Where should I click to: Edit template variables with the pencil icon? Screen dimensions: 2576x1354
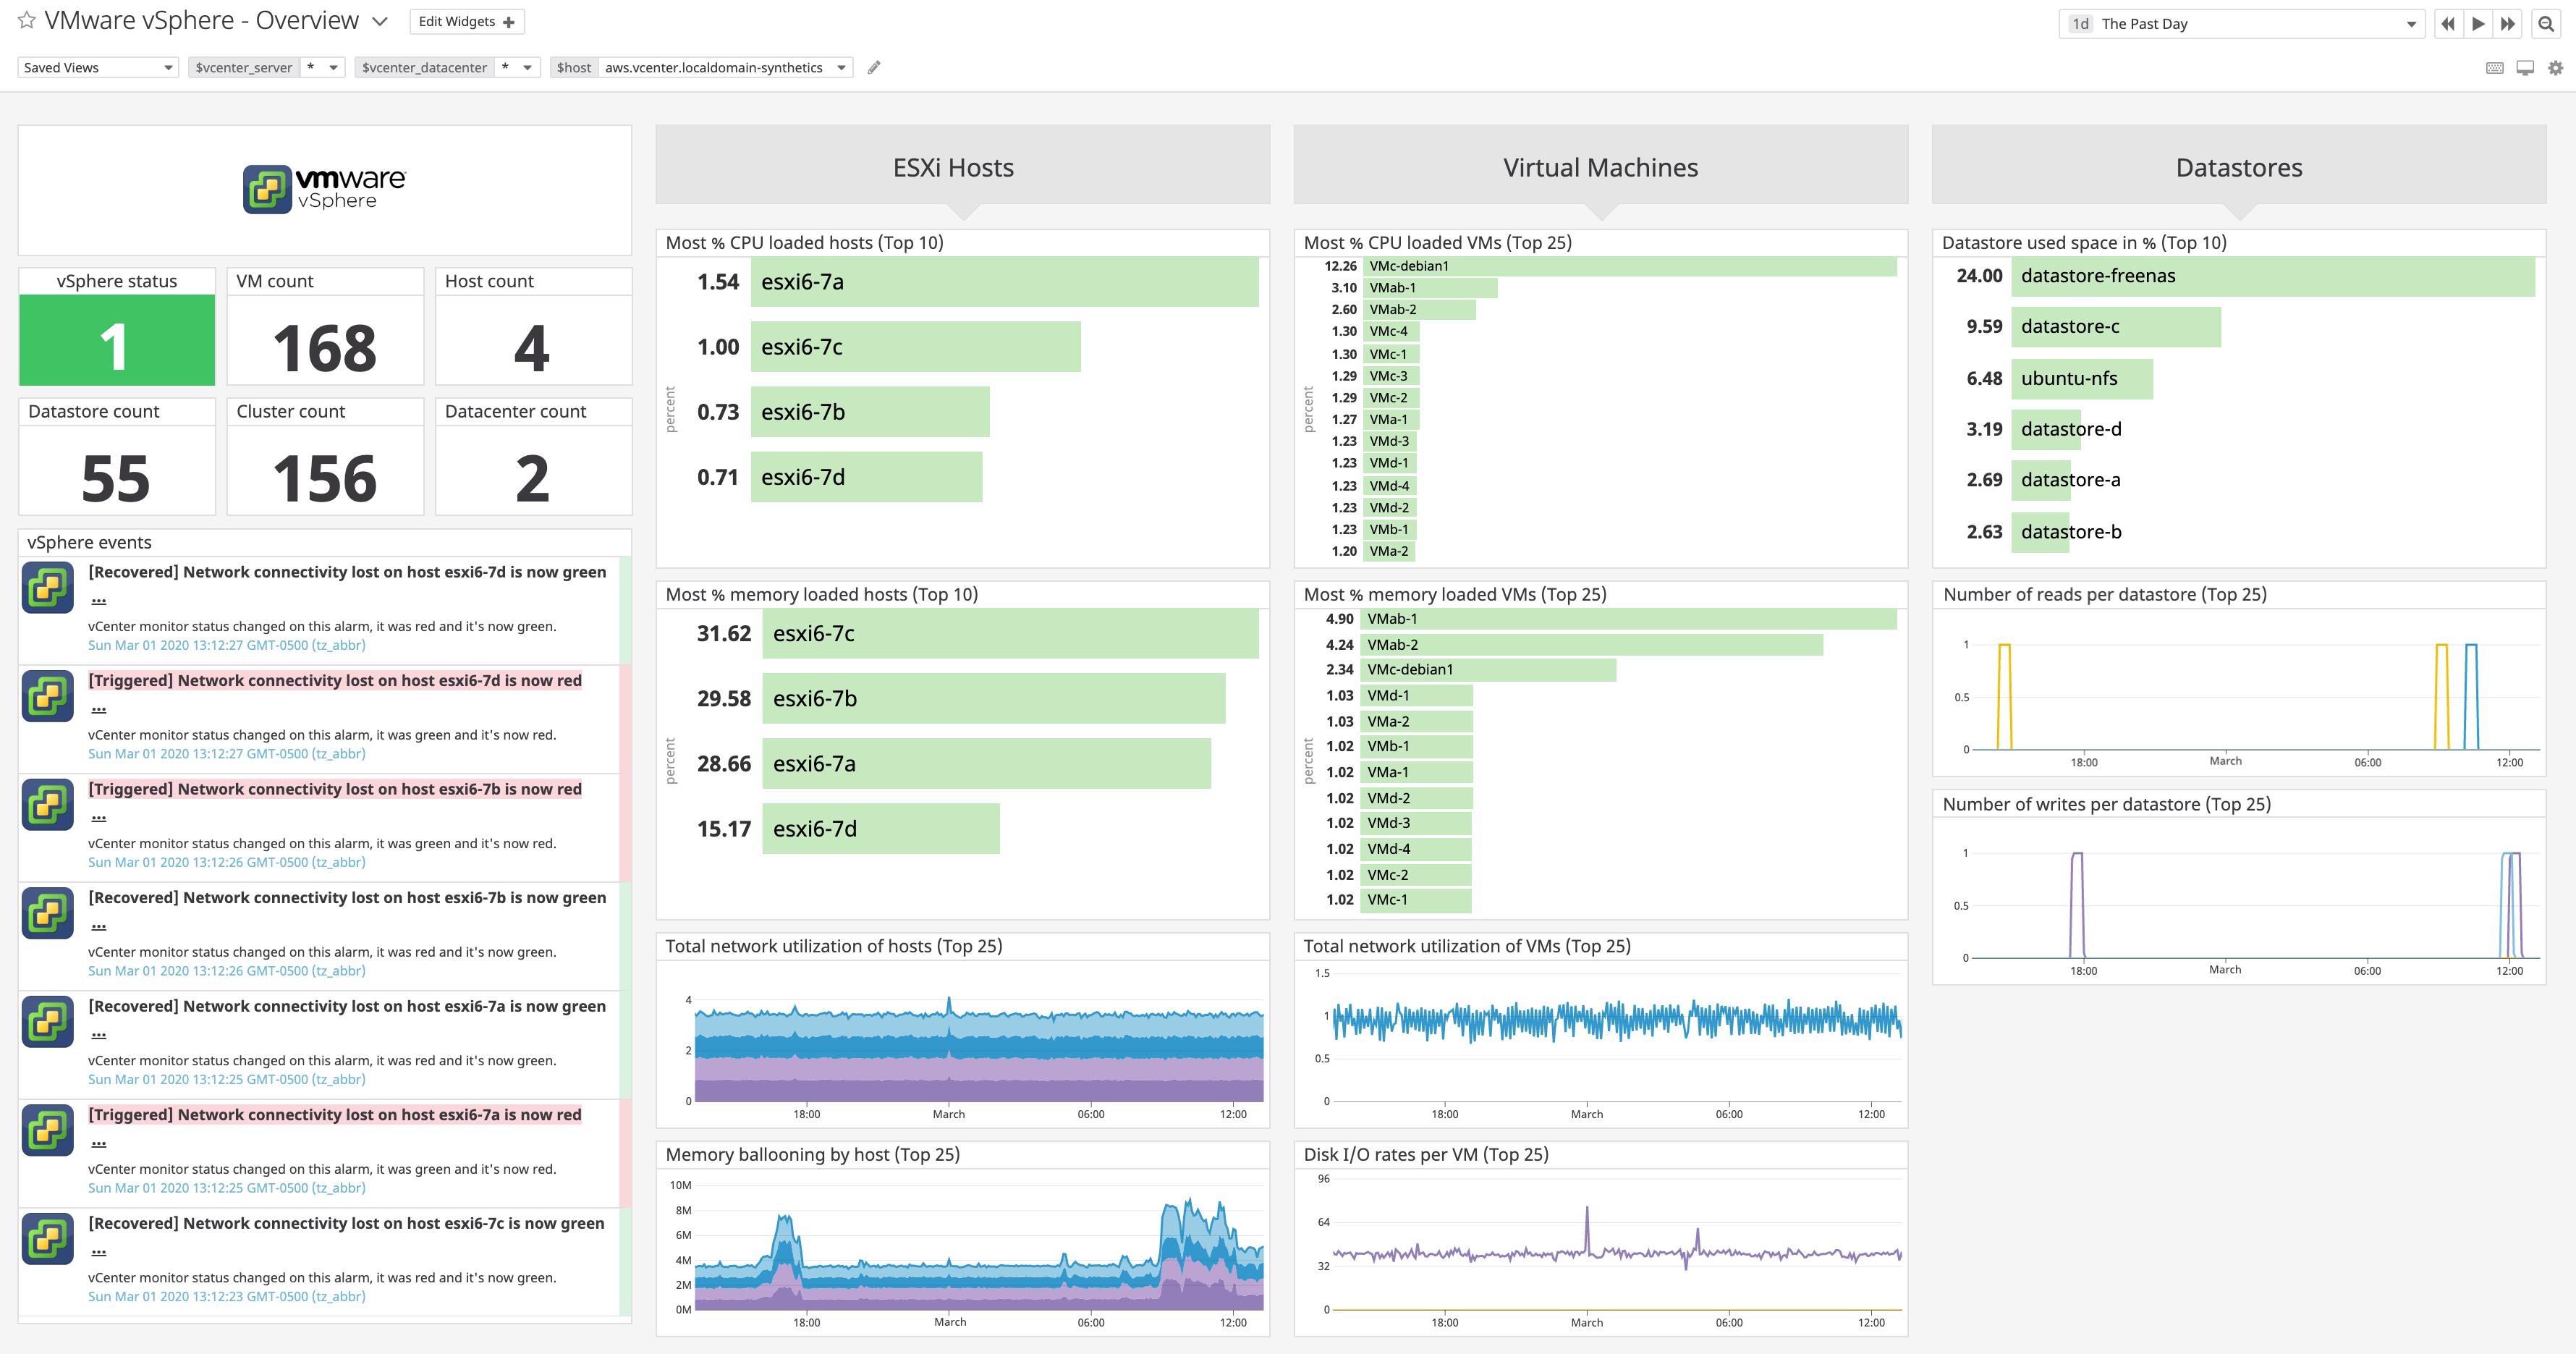874,67
